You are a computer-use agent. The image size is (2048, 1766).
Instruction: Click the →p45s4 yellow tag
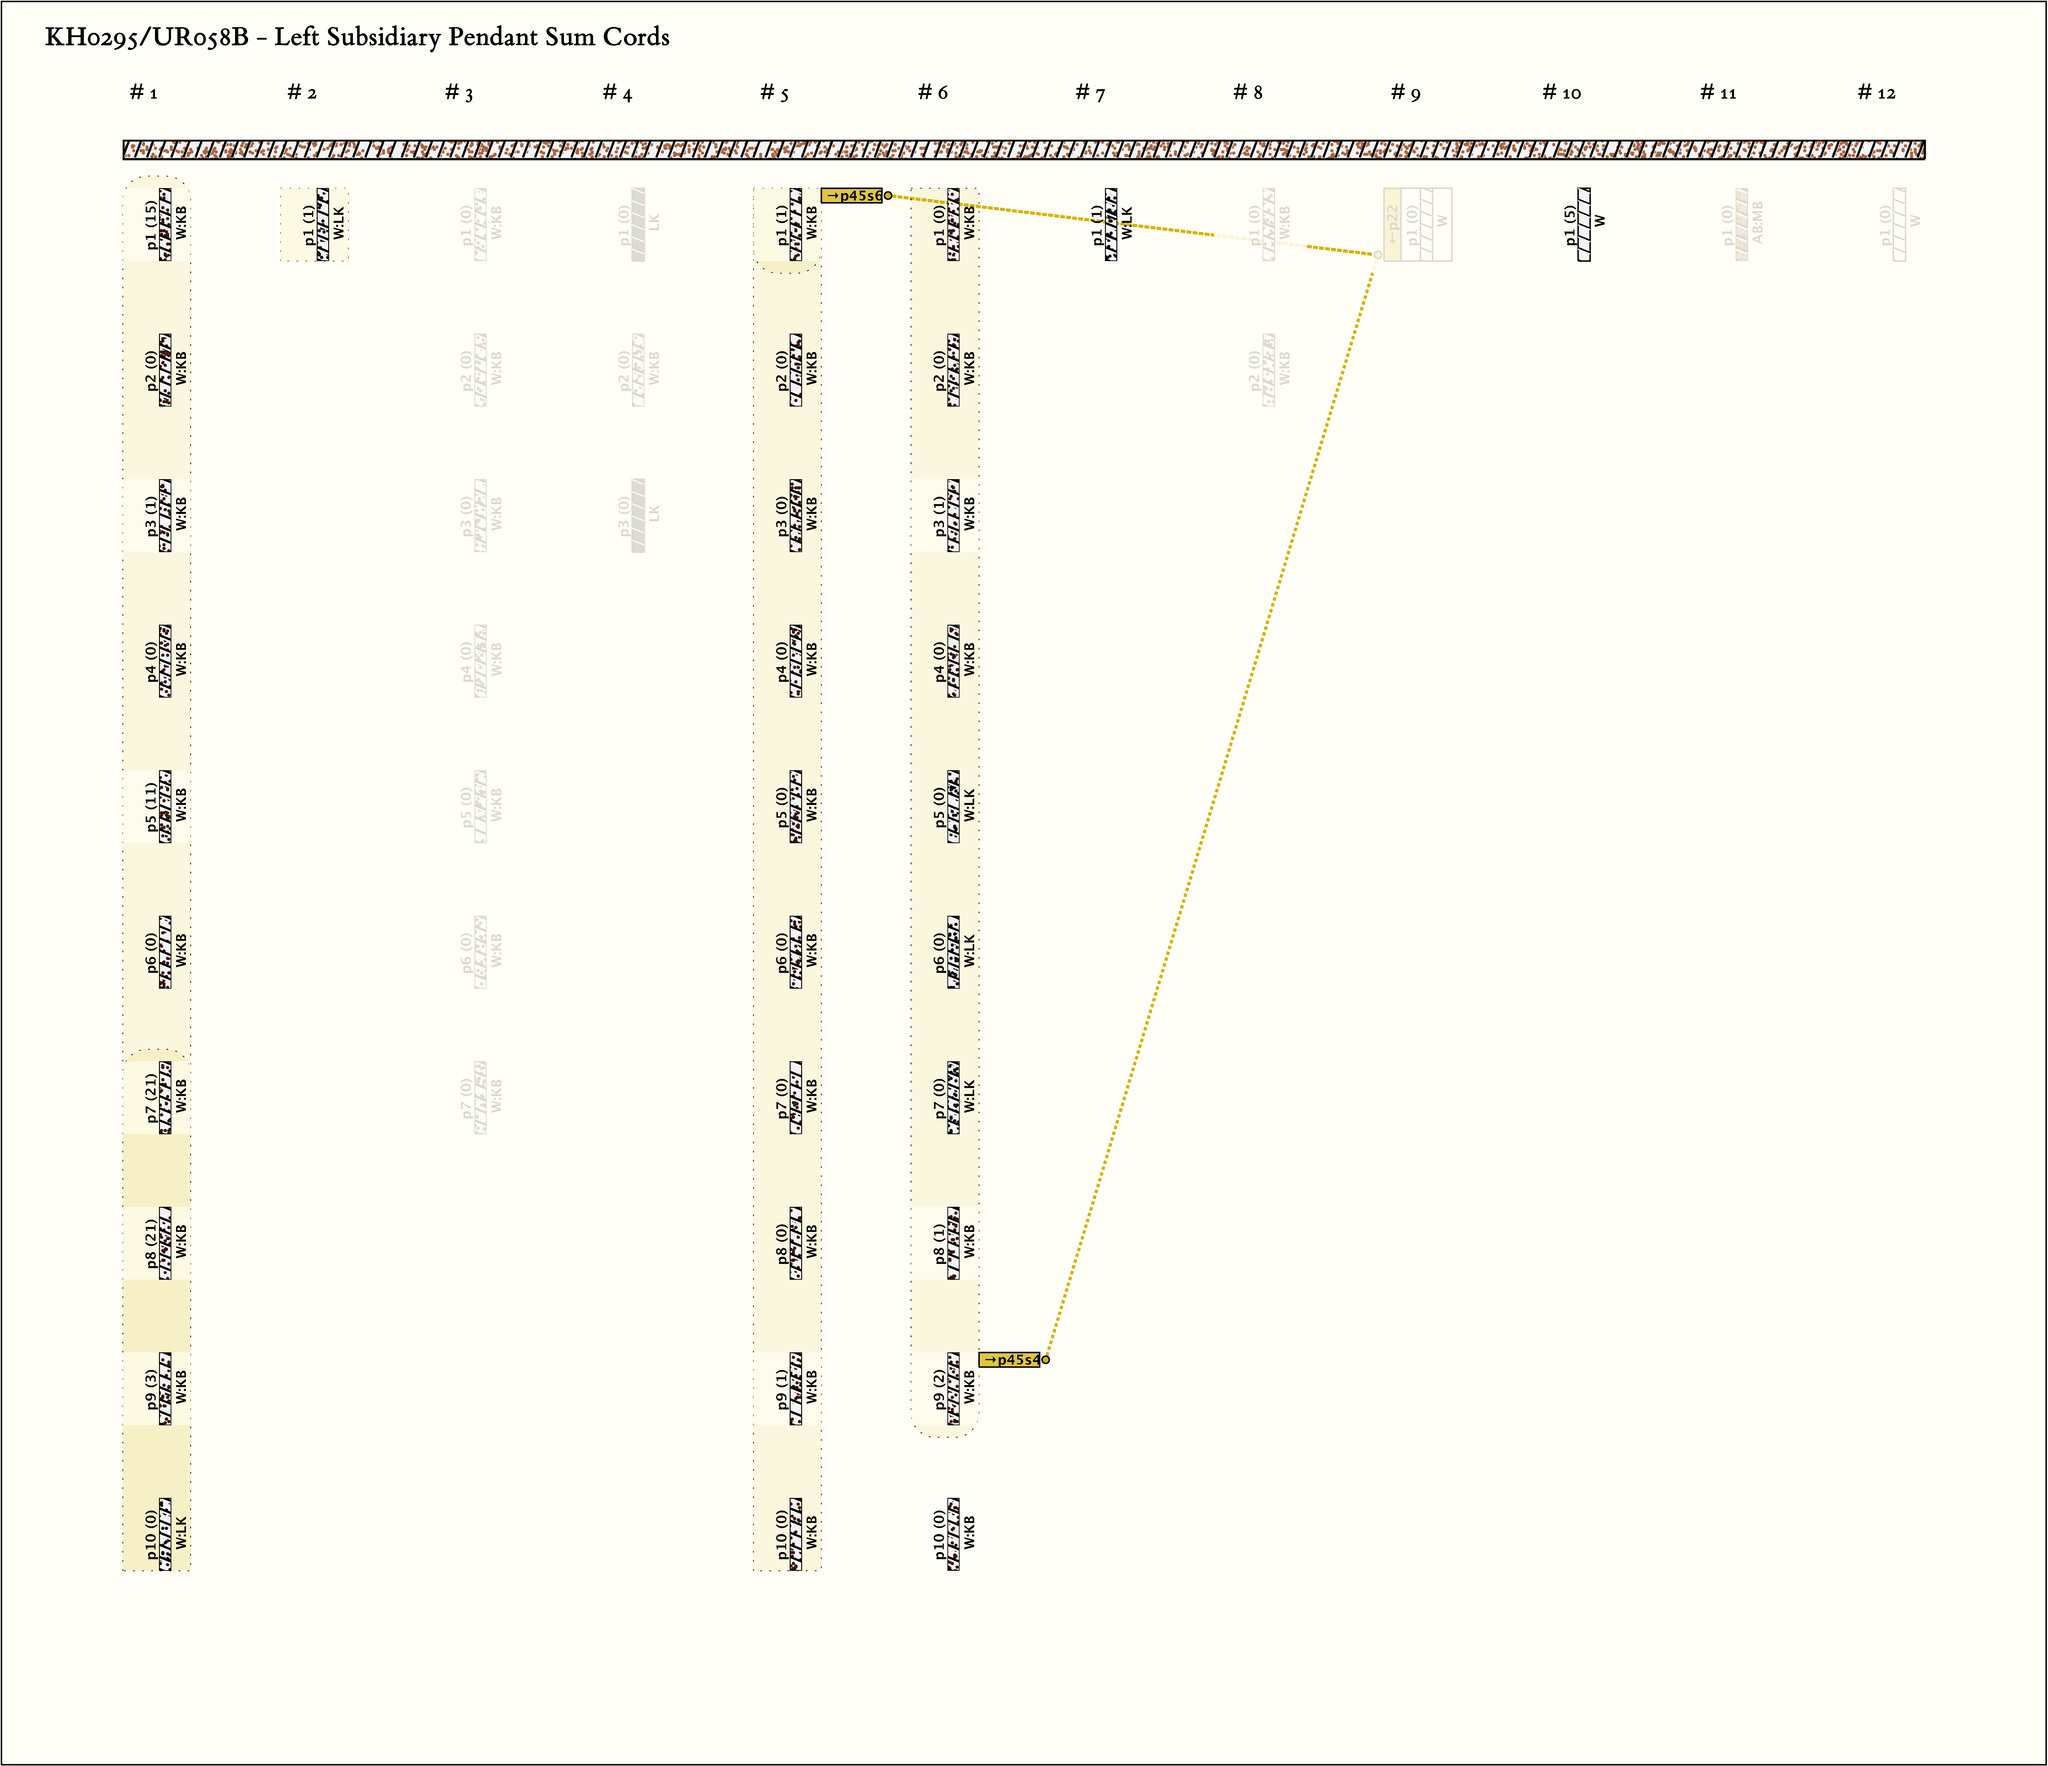[1008, 1360]
